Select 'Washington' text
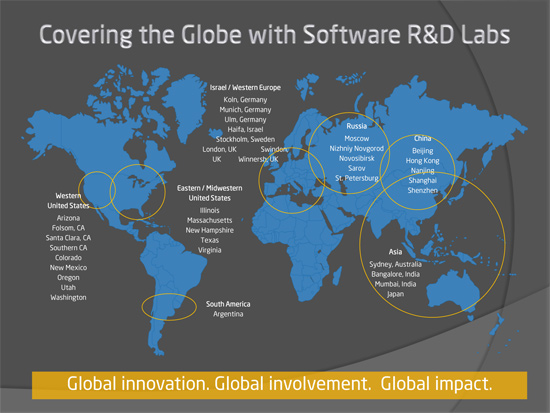Screen dimensions: 550x413 tap(68, 298)
